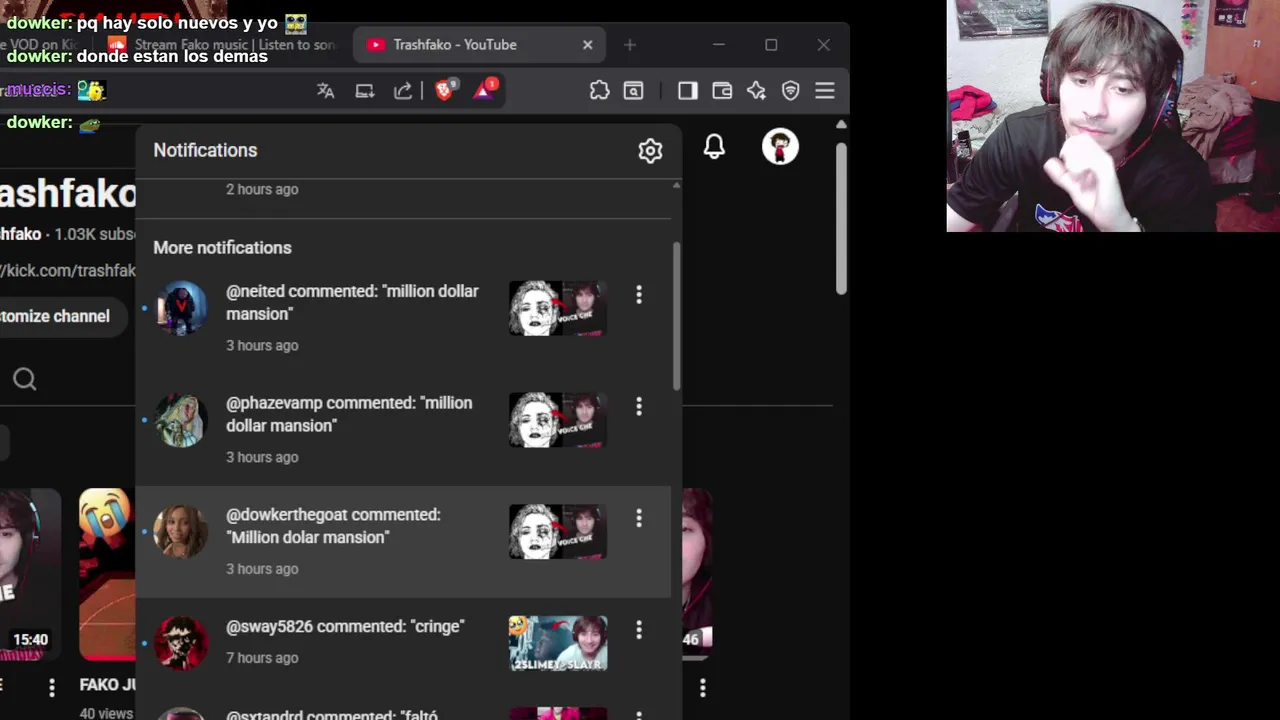This screenshot has width=1280, height=720.
Task: Click video thumbnail in @neited notification
Action: tap(558, 308)
